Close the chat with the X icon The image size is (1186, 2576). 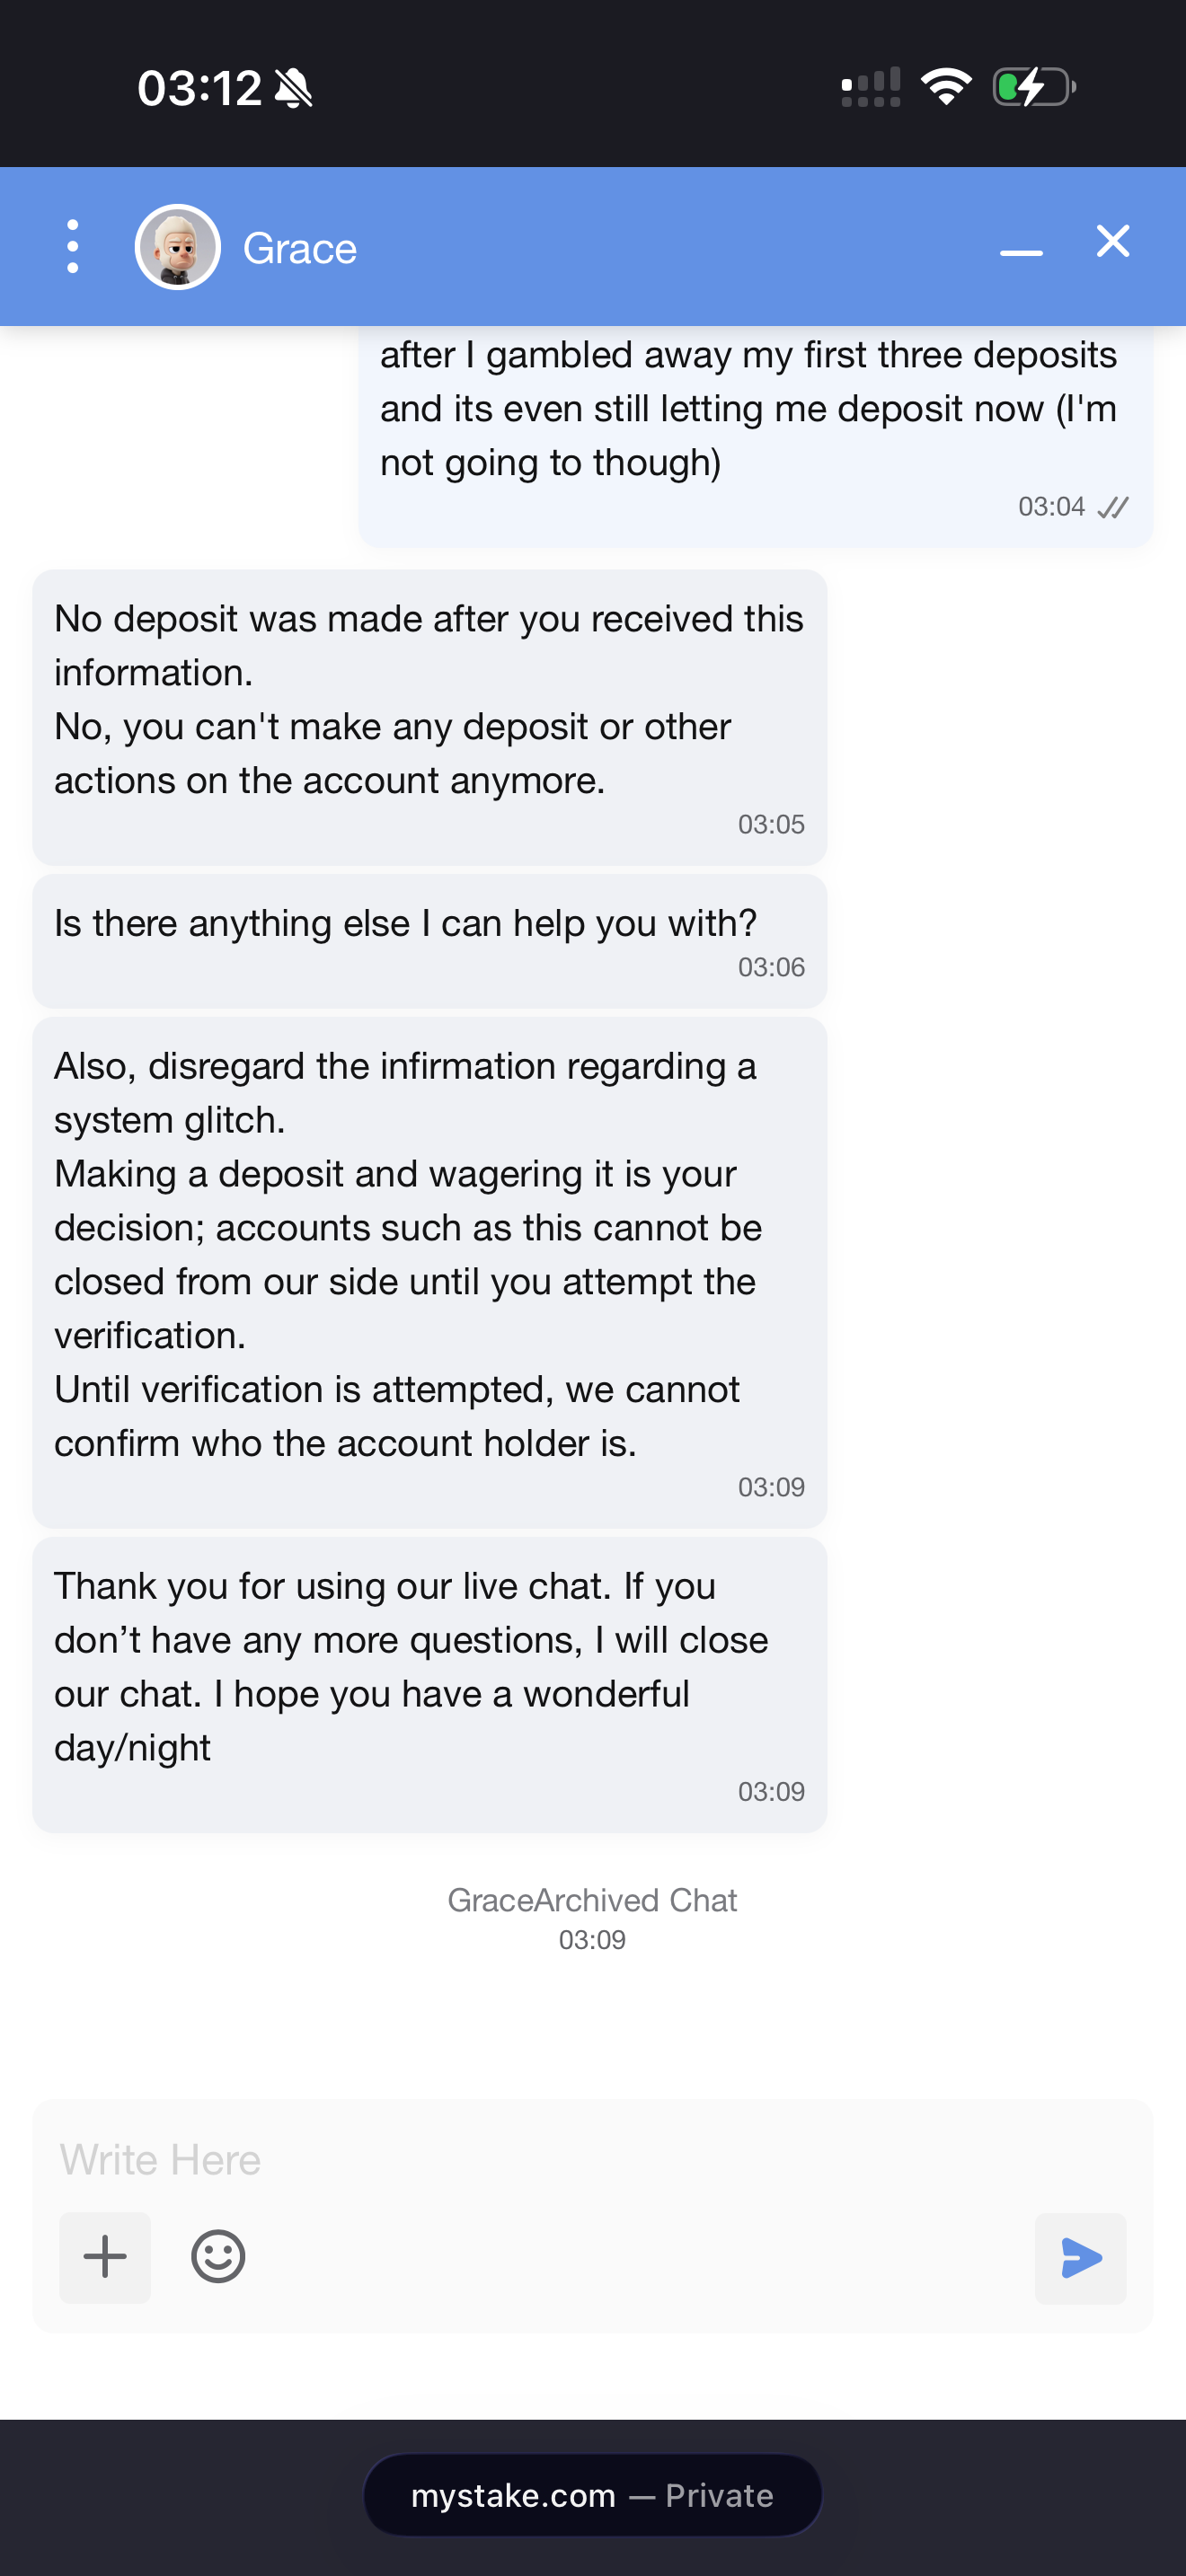click(1112, 241)
